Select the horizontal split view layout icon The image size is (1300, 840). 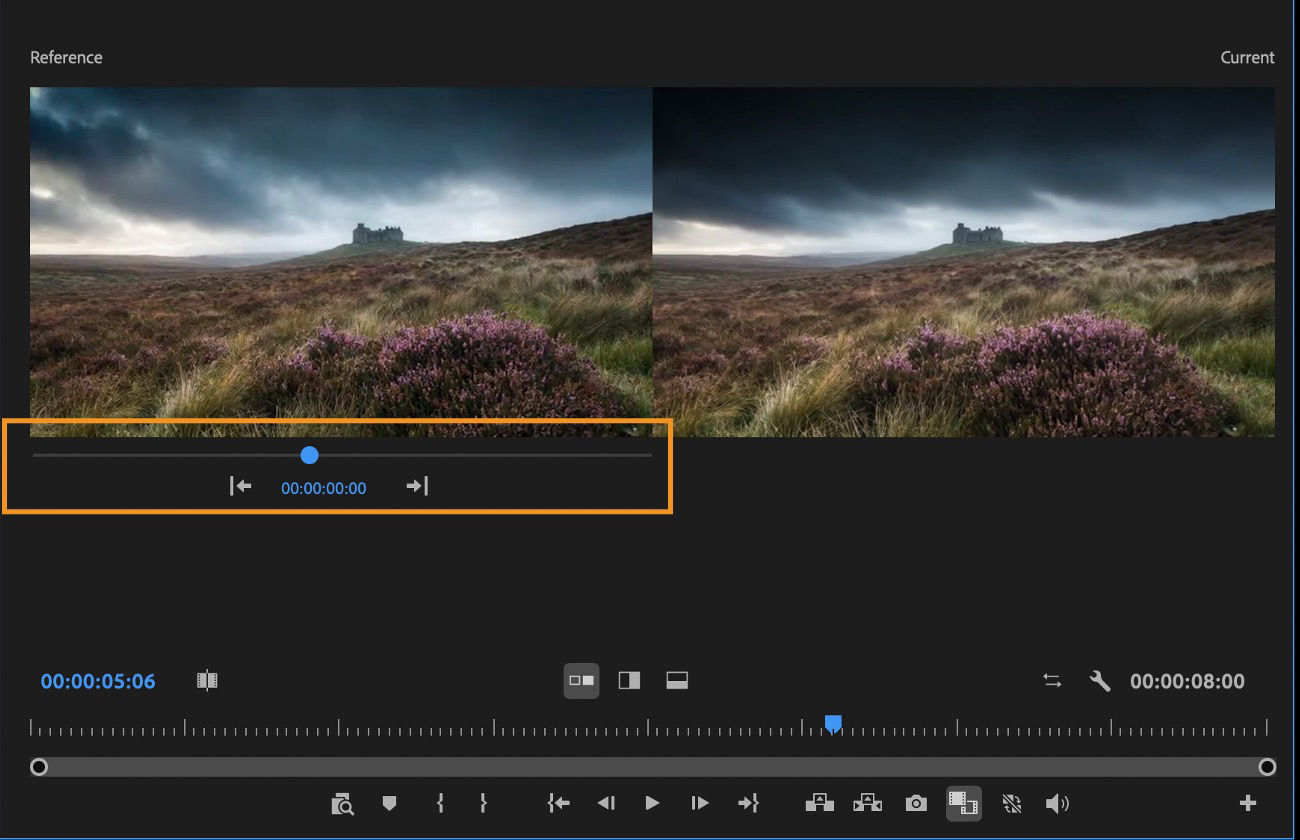tap(676, 680)
